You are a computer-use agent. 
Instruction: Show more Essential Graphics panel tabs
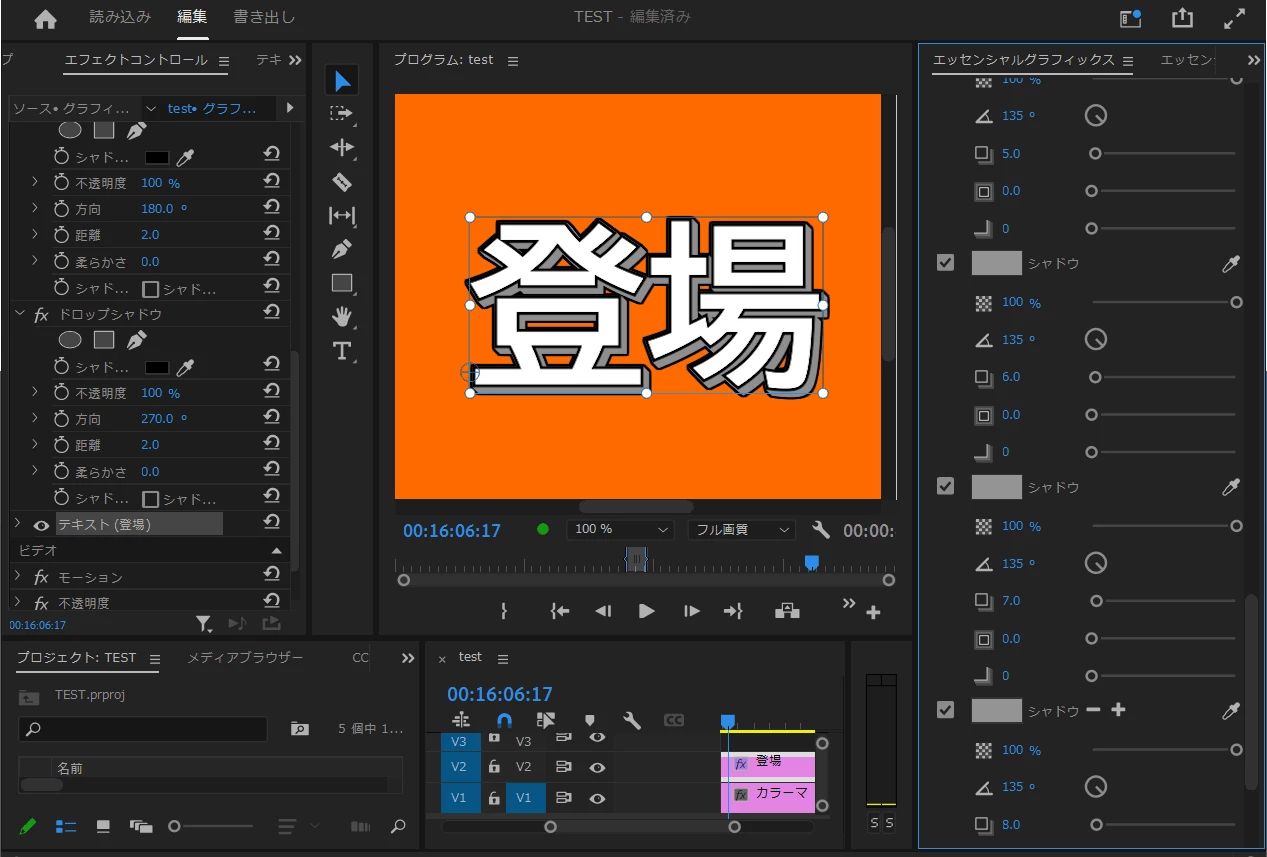click(x=1253, y=60)
